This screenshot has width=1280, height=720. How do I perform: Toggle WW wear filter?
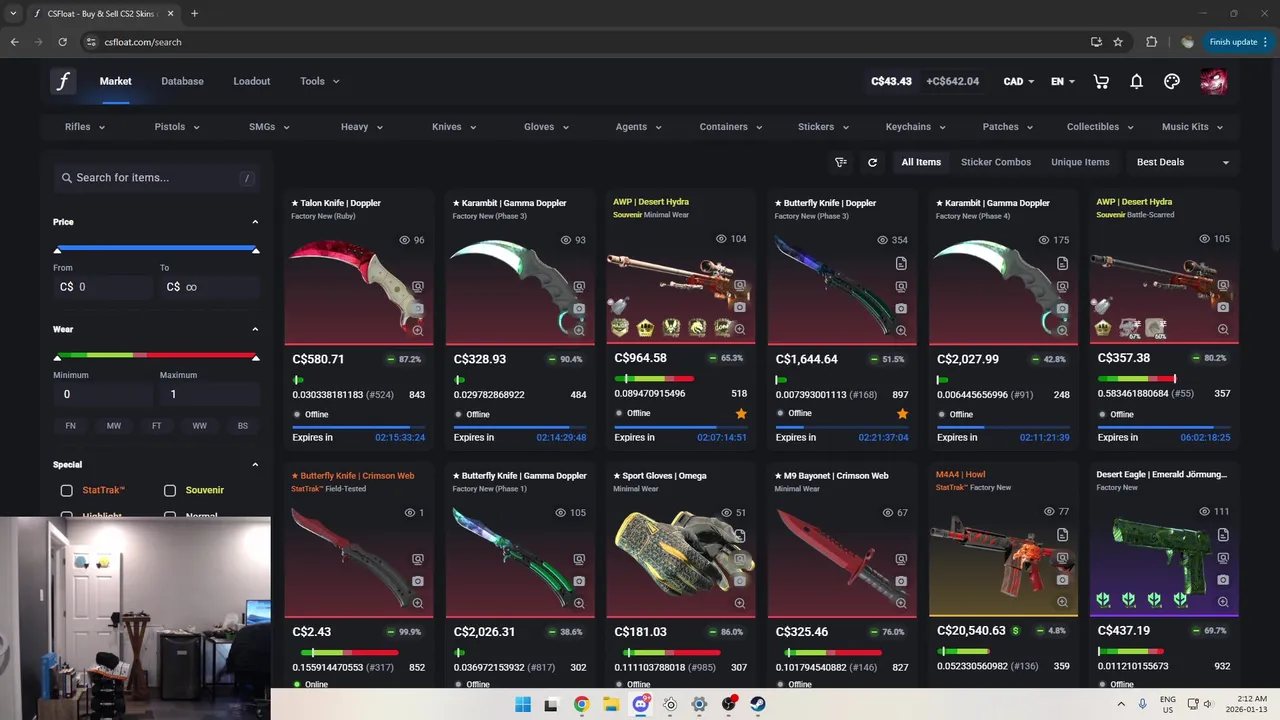(200, 426)
